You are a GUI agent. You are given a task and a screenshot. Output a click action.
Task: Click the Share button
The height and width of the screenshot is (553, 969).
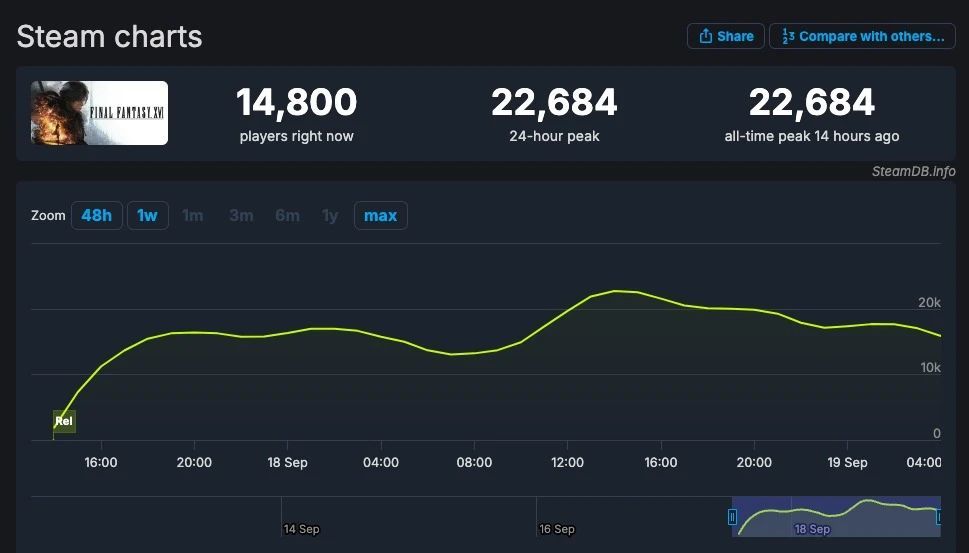tap(726, 36)
